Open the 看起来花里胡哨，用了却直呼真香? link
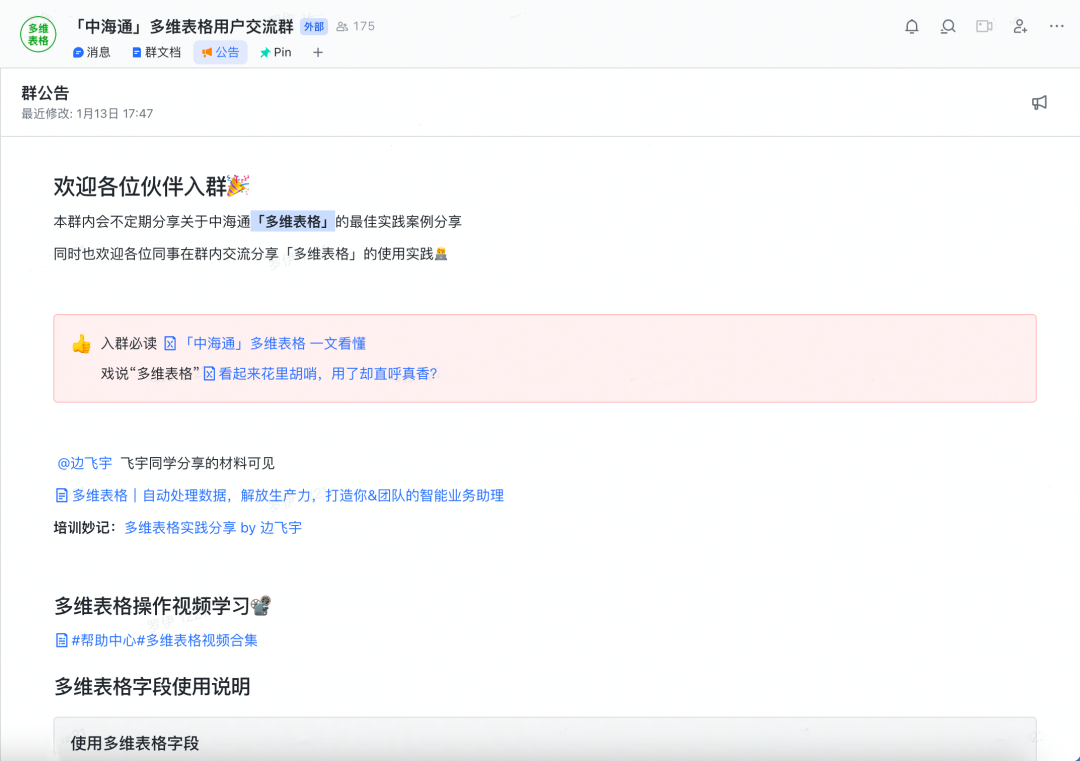The image size is (1080, 761). 320,374
